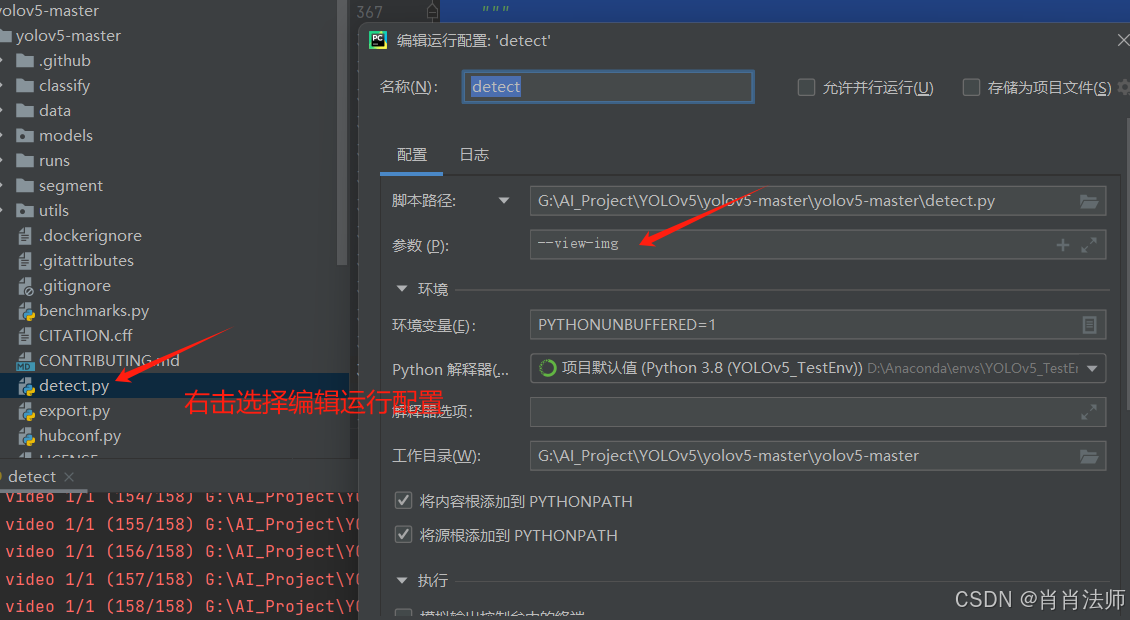The width and height of the screenshot is (1130, 620).
Task: Click the expand icon beside 解释器选项 field
Action: (1091, 410)
